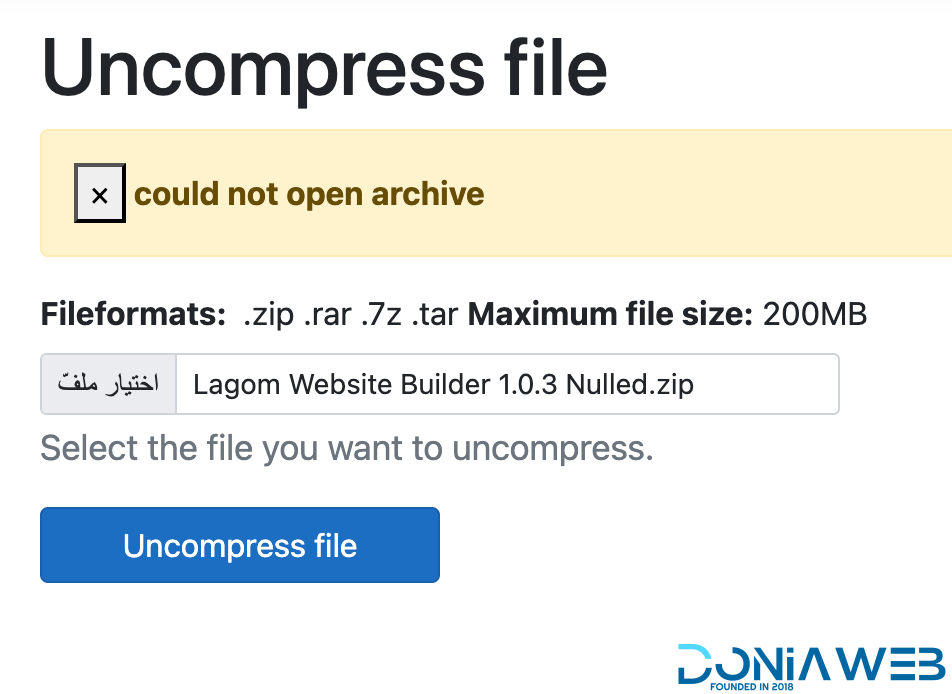Click the Lagom Website Builder filename field
This screenshot has width=952, height=694.
pos(507,384)
